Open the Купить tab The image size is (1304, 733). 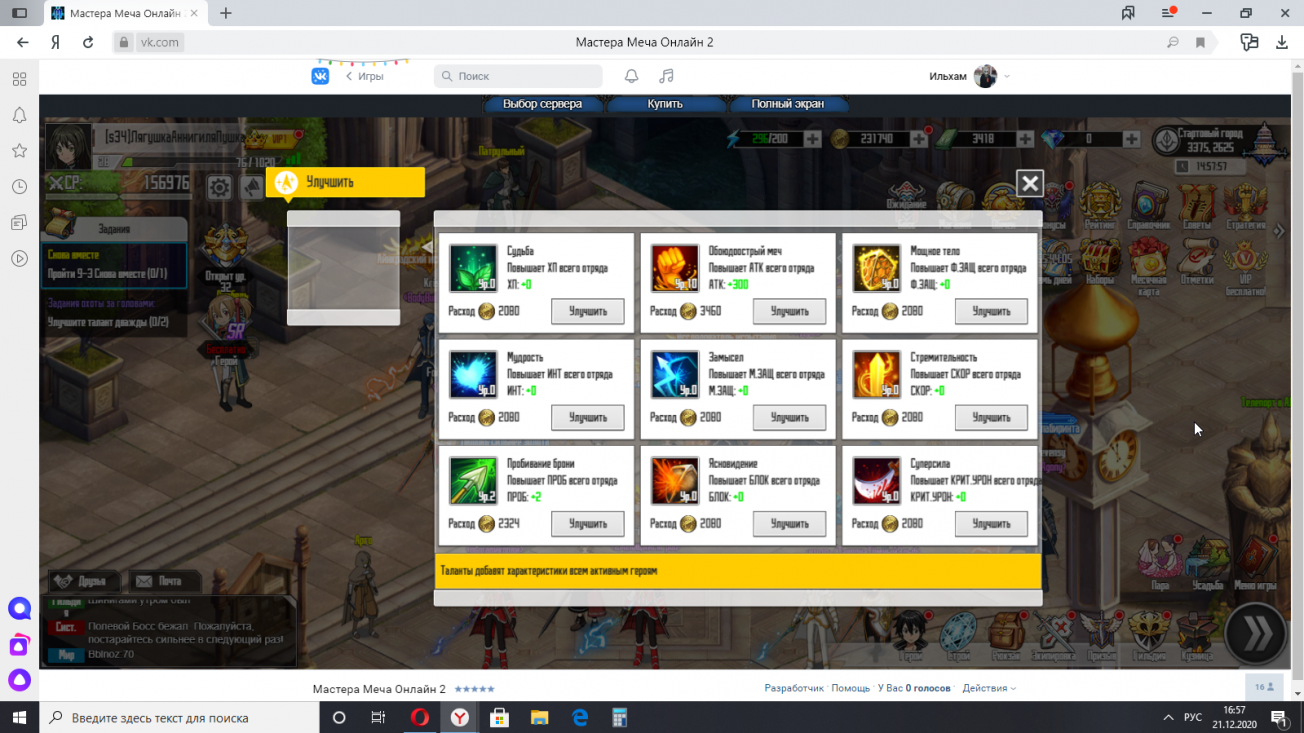665,104
